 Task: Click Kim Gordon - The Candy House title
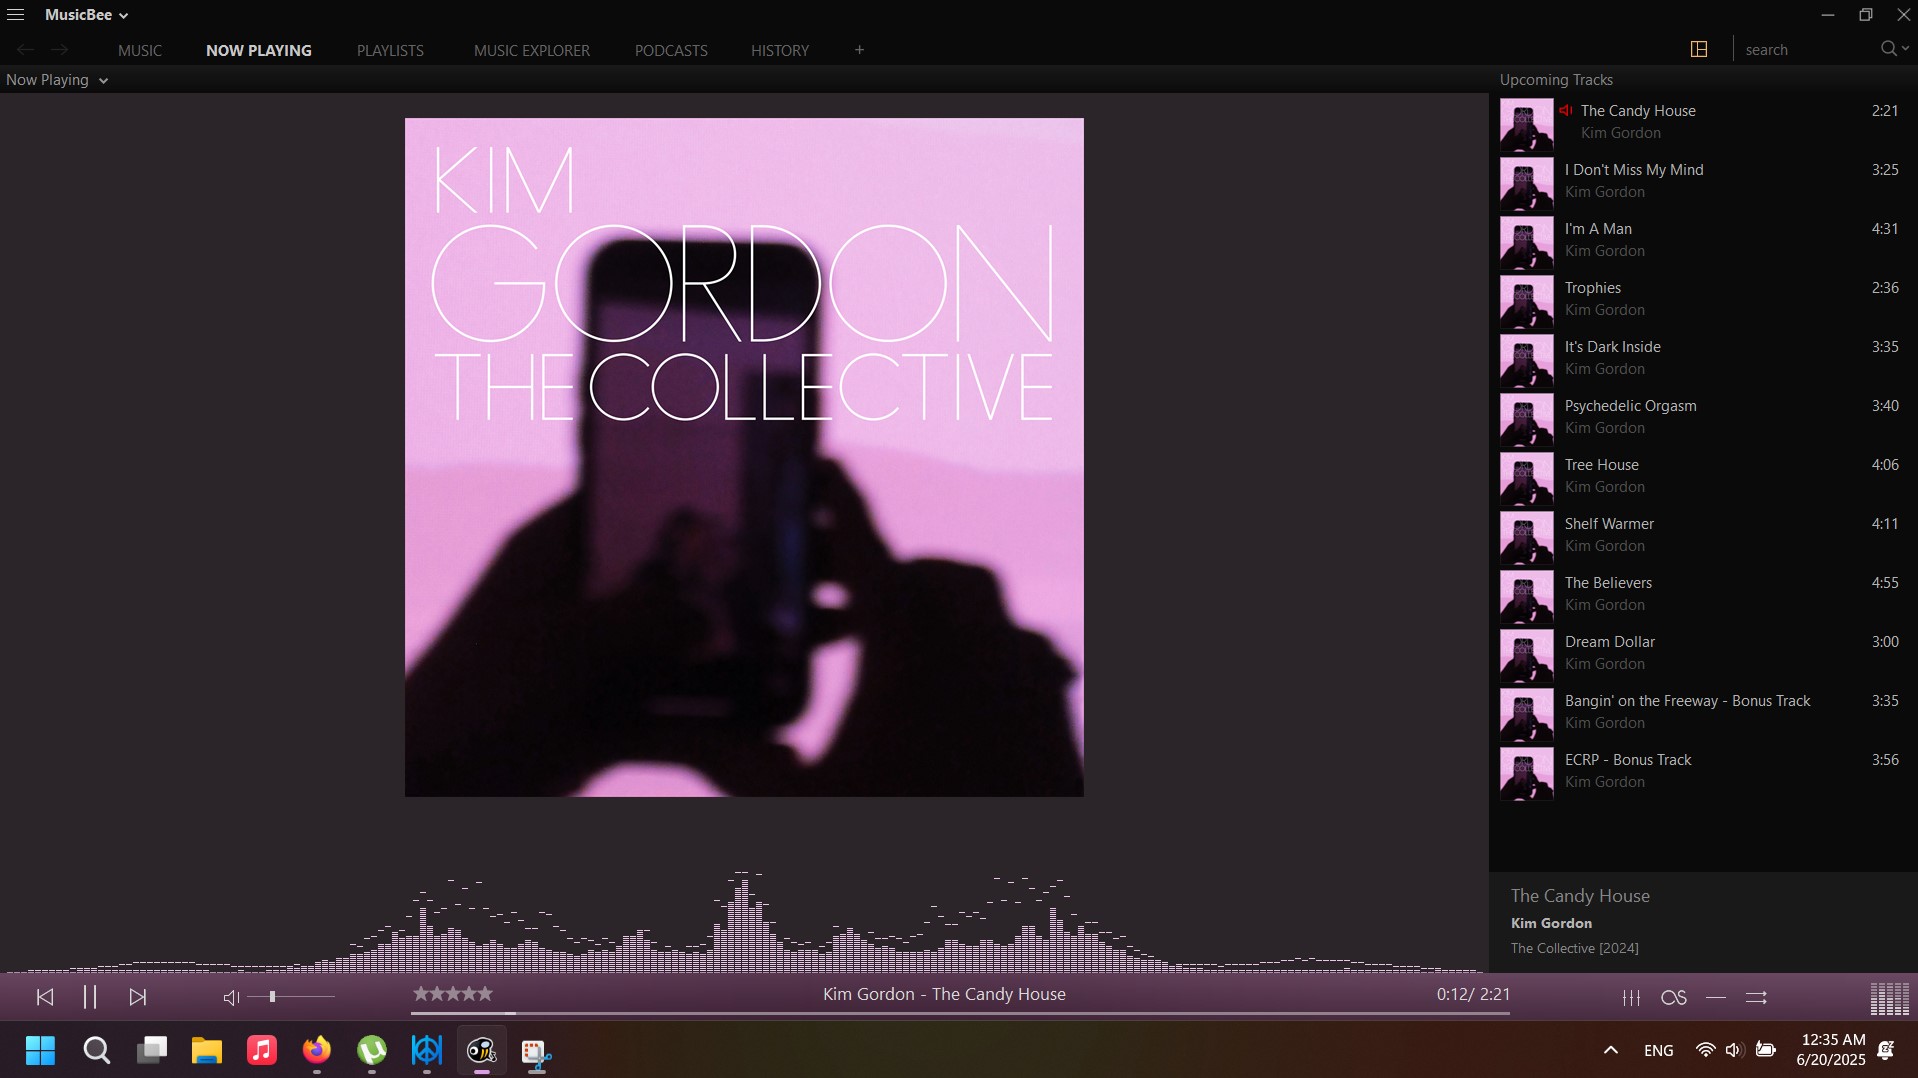pyautogui.click(x=944, y=994)
